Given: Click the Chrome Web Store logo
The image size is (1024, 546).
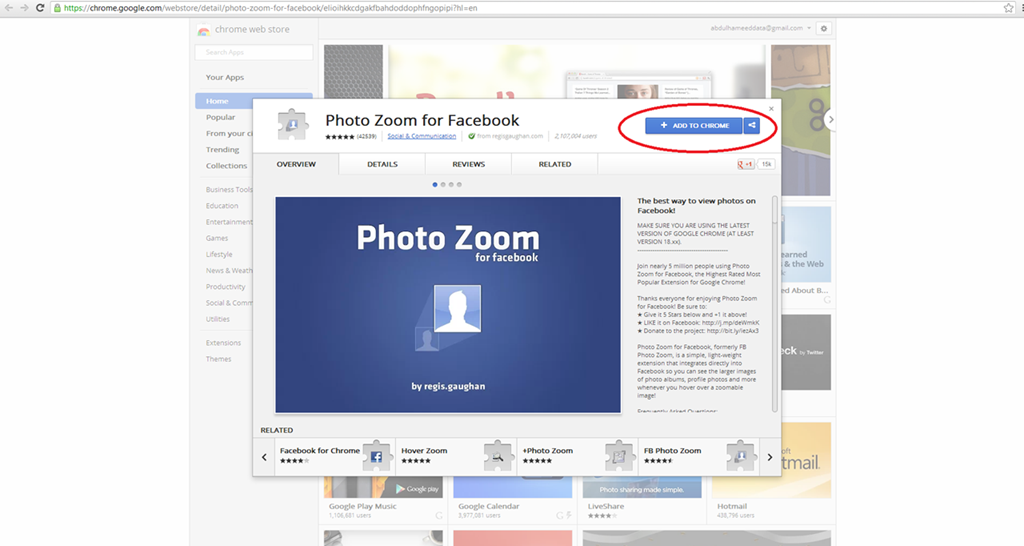Looking at the screenshot, I should (x=244, y=29).
